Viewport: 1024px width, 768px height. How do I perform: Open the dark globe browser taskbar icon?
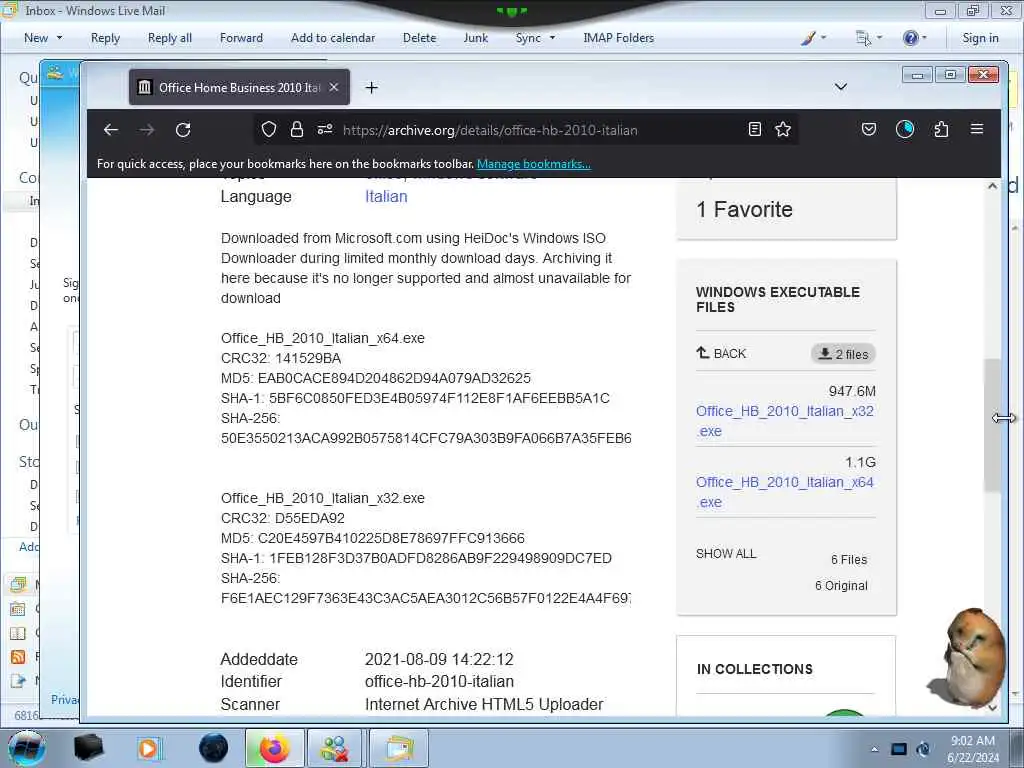(x=213, y=748)
